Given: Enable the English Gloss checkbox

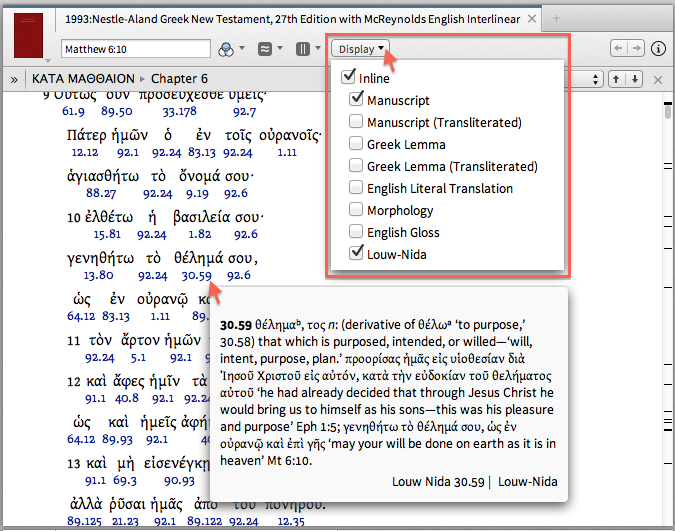Looking at the screenshot, I should [356, 231].
